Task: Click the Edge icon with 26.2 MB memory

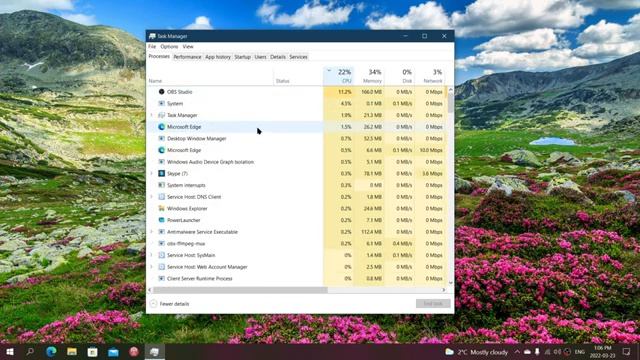Action: pos(162,127)
